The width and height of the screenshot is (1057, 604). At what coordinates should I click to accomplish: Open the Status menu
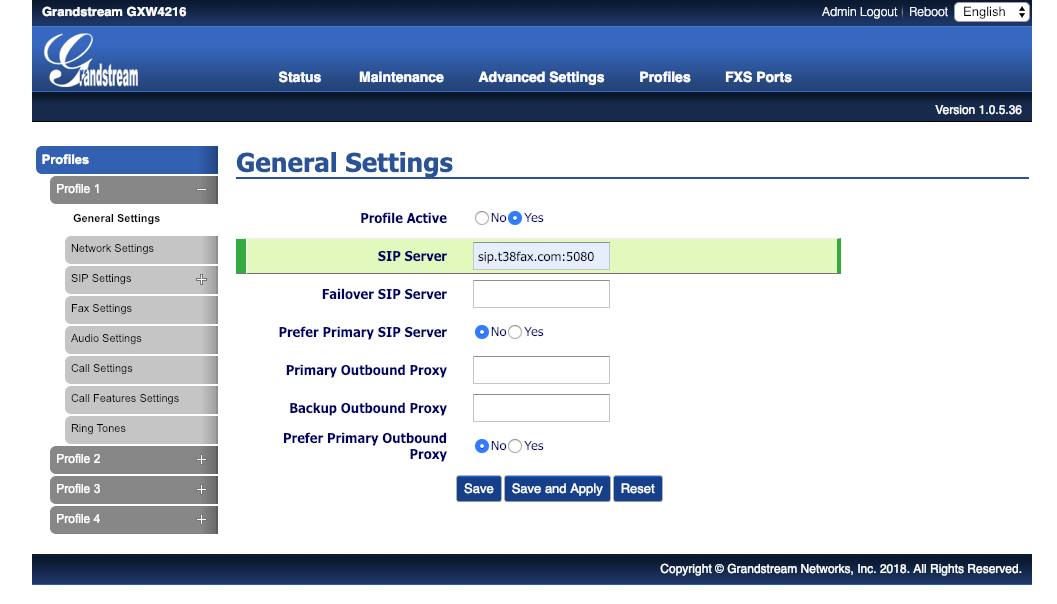click(x=299, y=78)
